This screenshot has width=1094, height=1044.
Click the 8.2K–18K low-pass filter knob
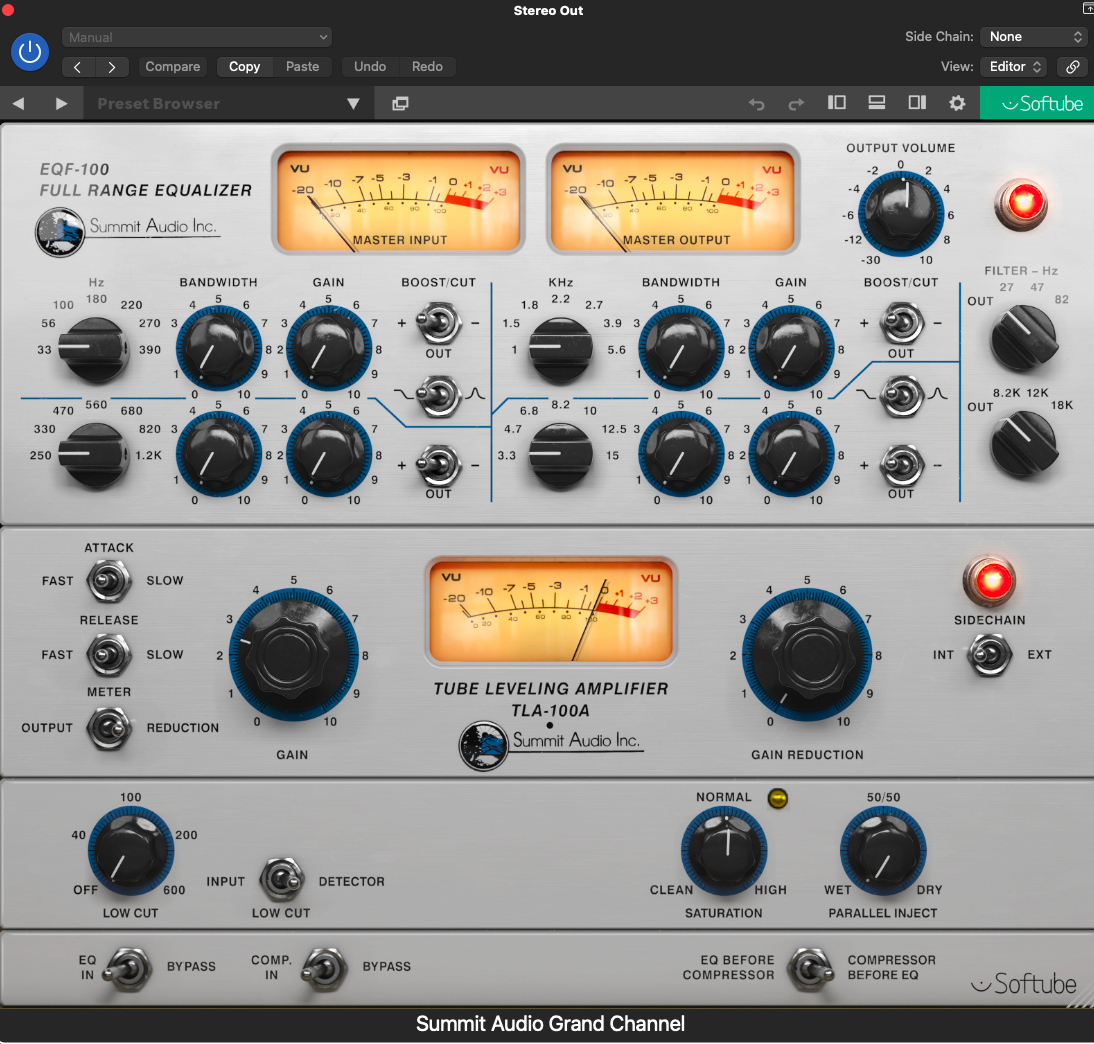tap(1024, 444)
